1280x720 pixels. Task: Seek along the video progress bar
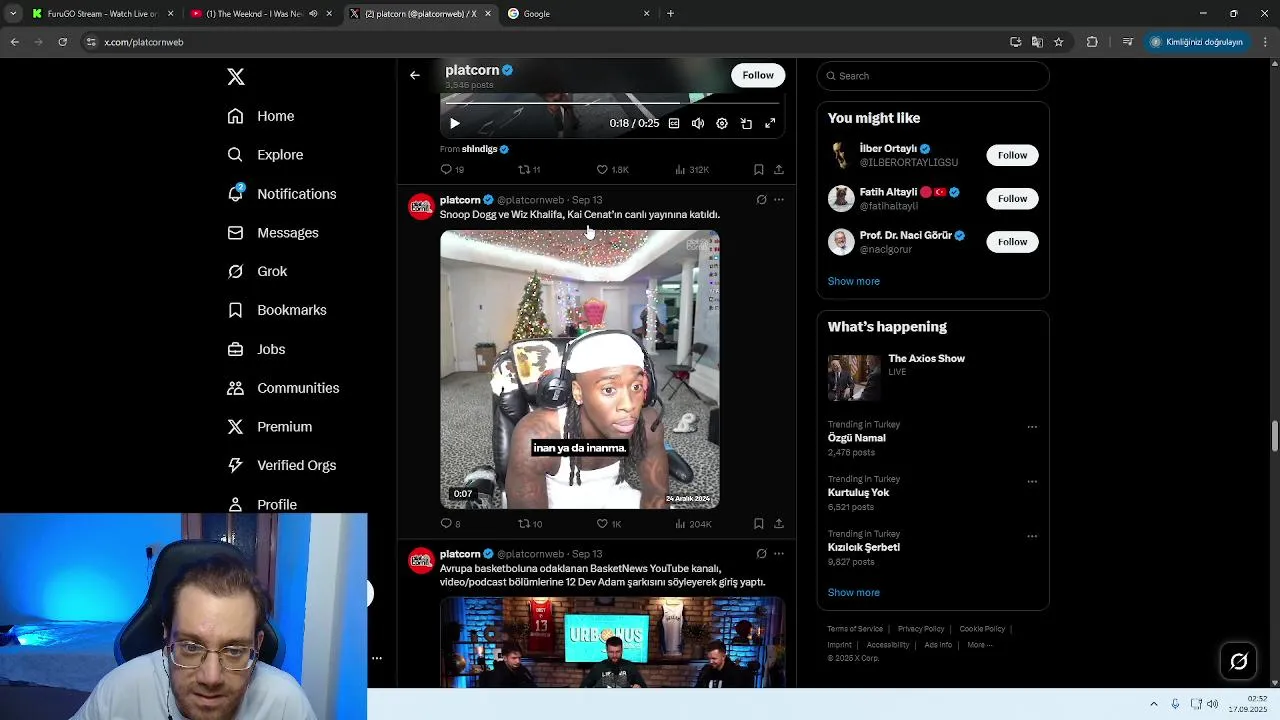612,102
